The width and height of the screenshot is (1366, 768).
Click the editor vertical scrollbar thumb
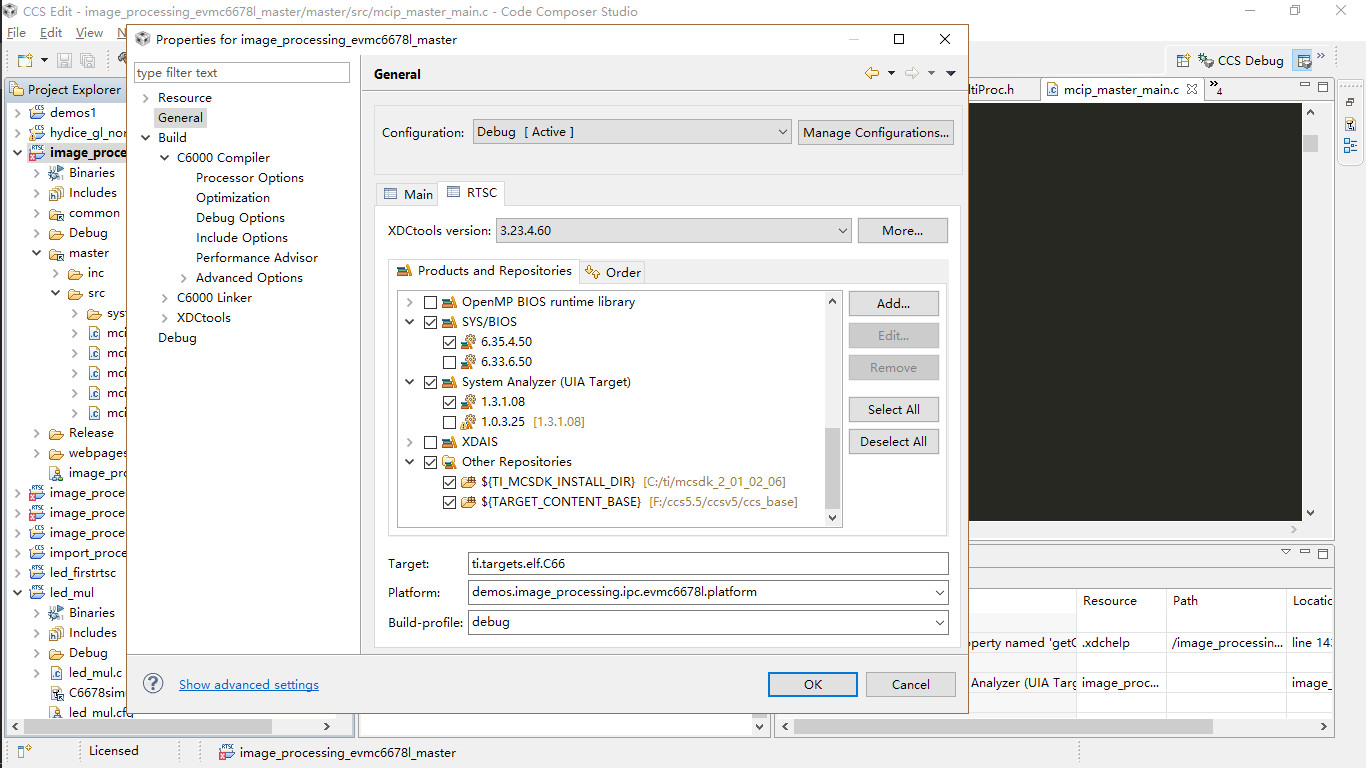(x=1310, y=143)
